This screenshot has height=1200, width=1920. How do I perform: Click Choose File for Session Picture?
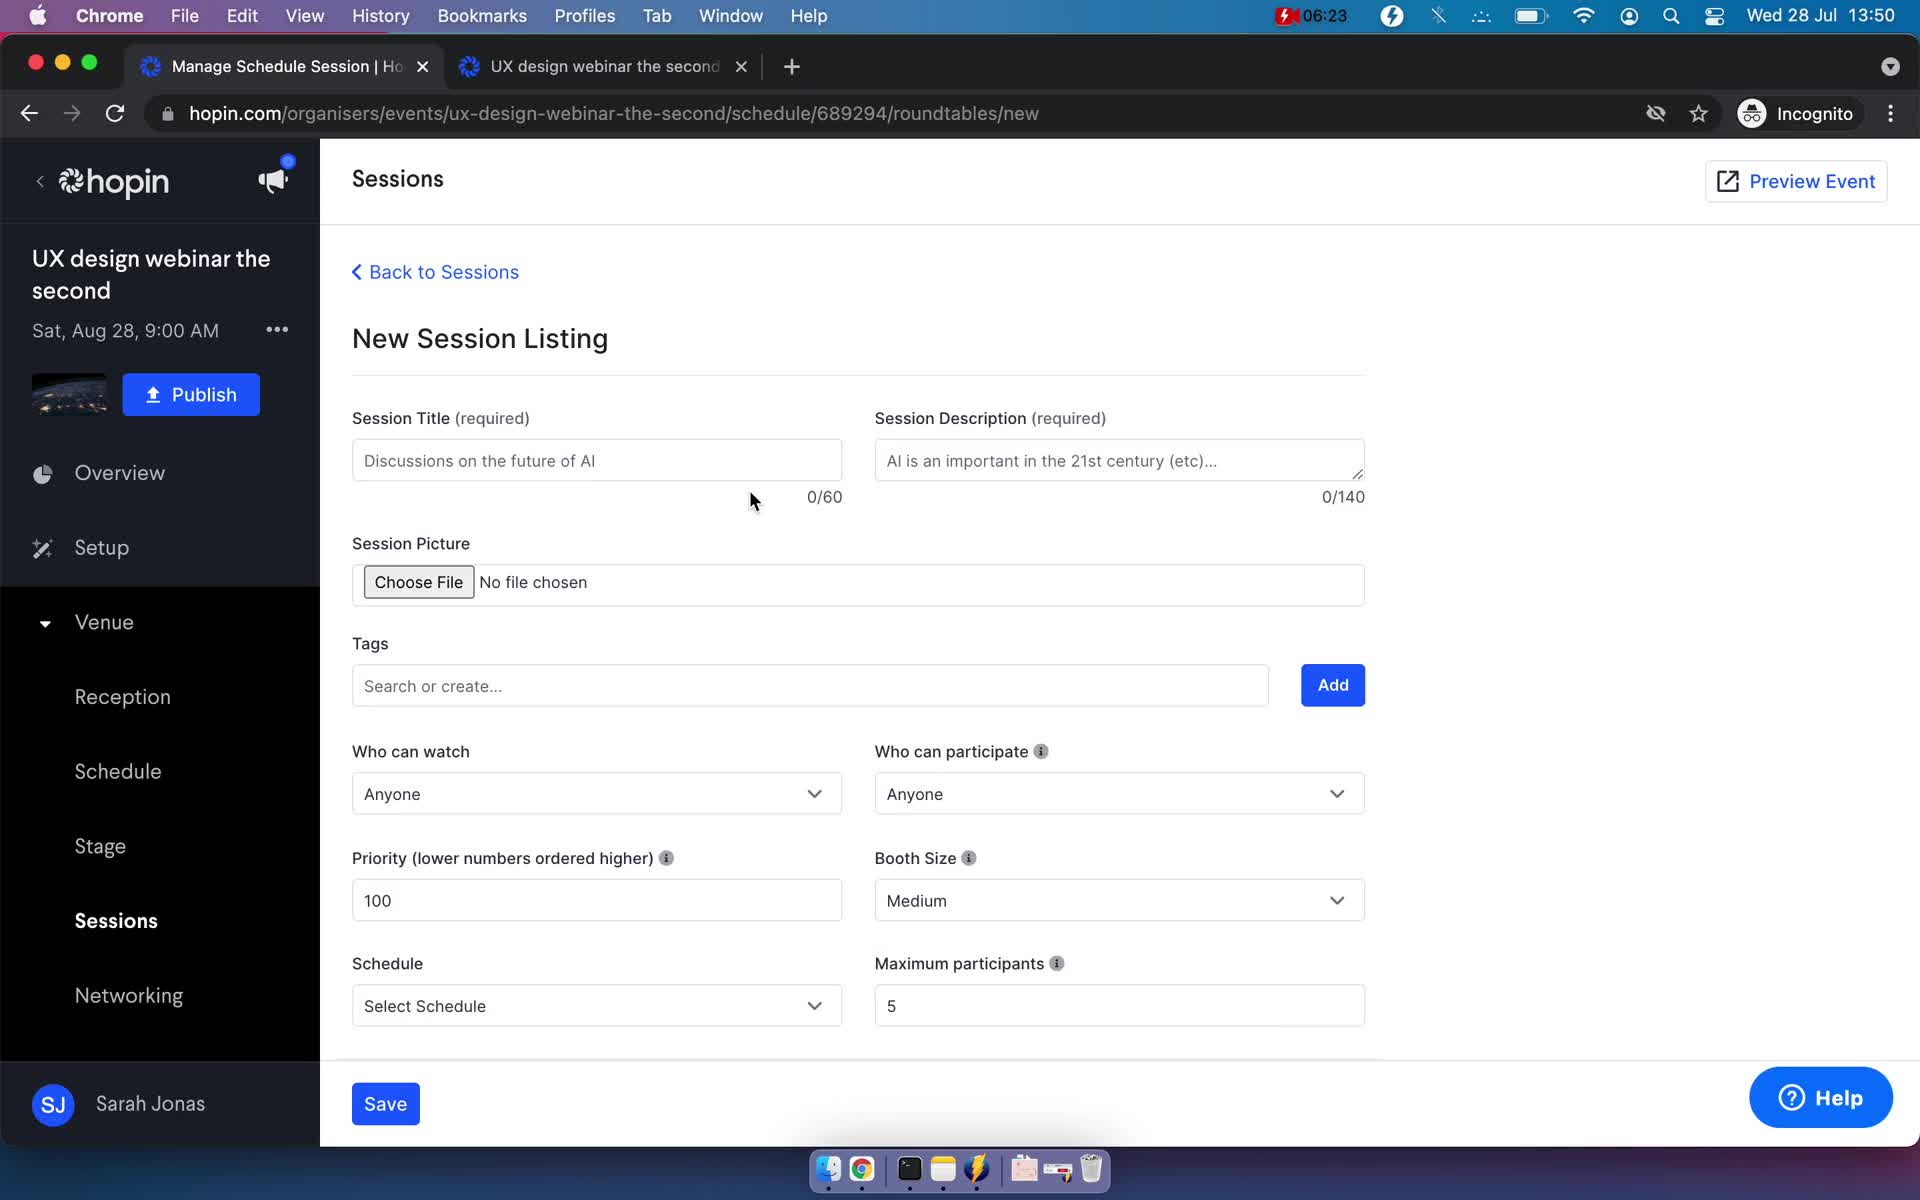418,582
